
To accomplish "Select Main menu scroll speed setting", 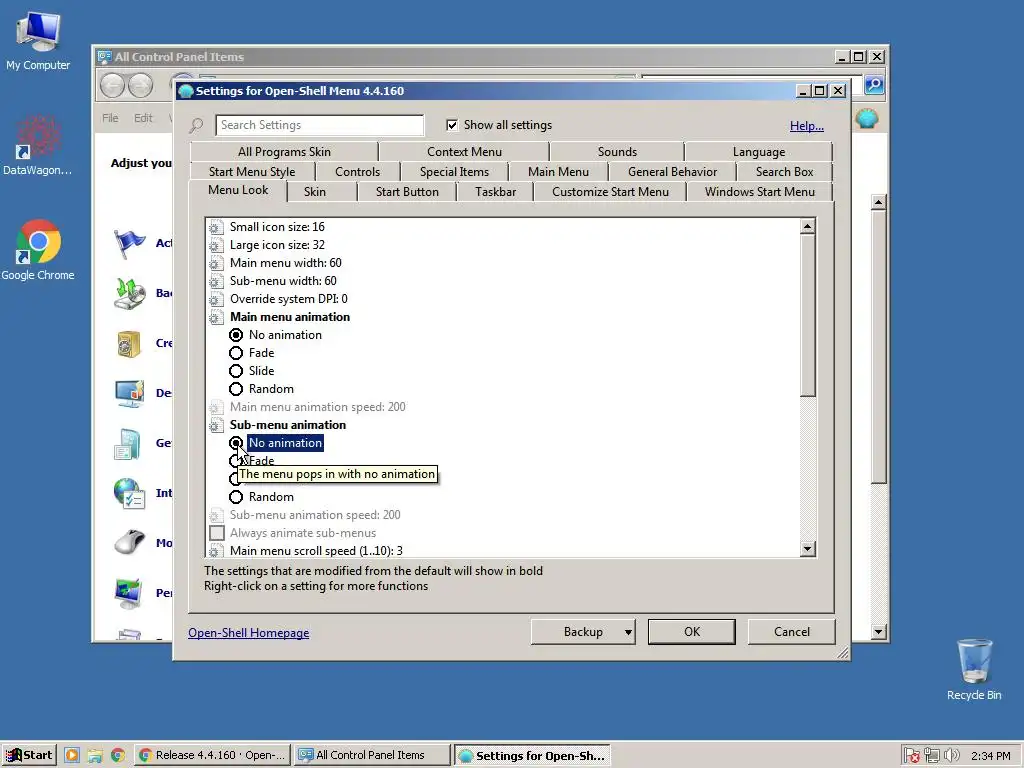I will [x=316, y=551].
